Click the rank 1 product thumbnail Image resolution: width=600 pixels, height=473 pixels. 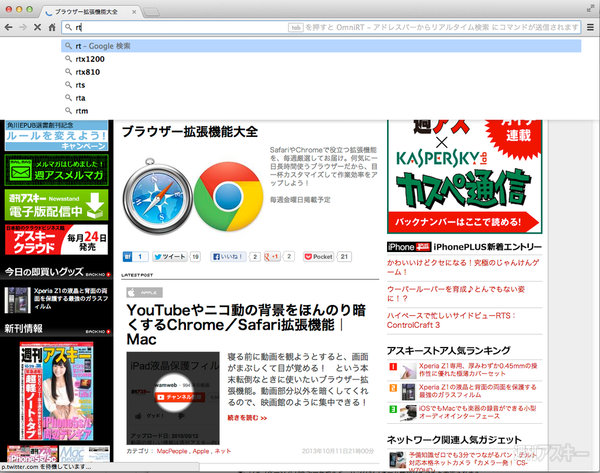tap(408, 370)
